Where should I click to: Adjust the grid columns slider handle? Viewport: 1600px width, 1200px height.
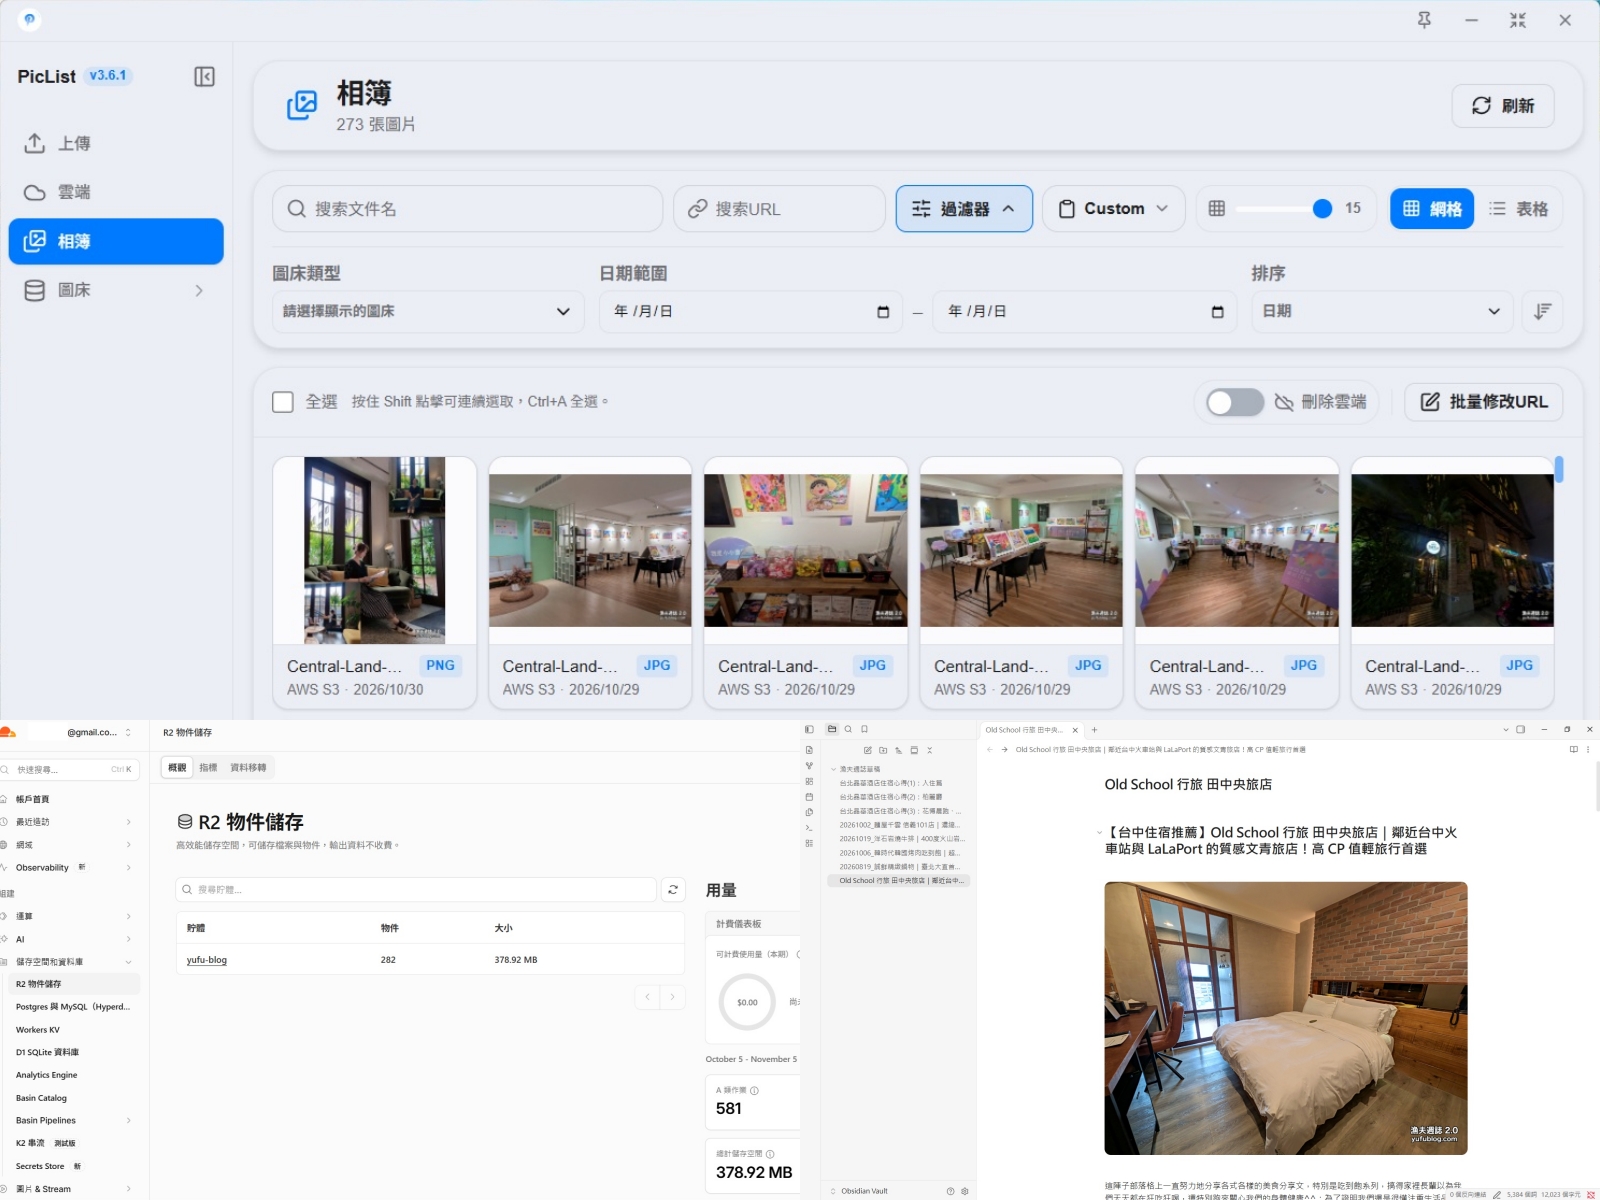coord(1322,208)
